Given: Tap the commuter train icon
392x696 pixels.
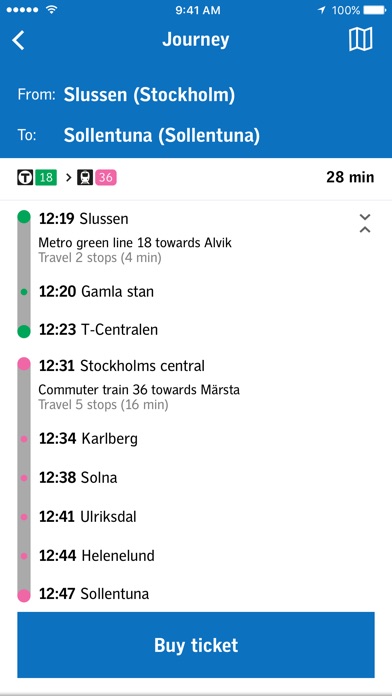Looking at the screenshot, I should click(x=85, y=178).
